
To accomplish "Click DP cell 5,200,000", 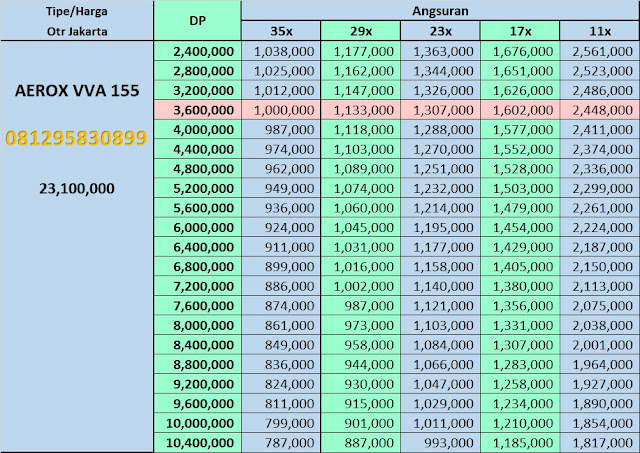I will click(x=198, y=189).
